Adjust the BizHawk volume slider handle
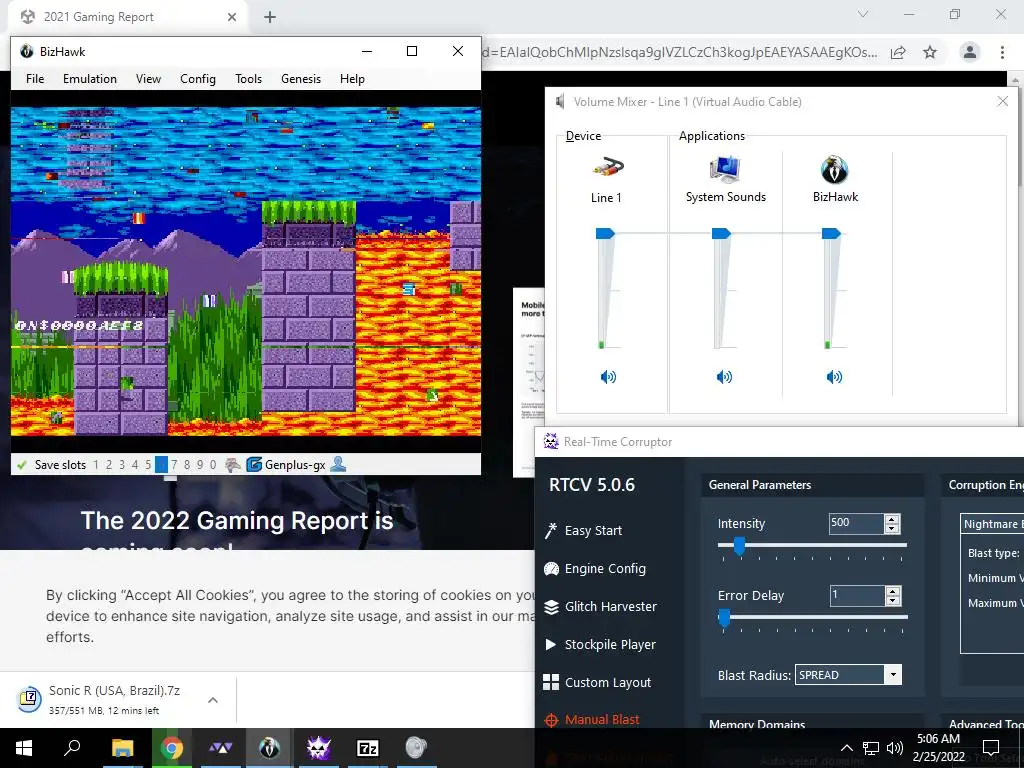This screenshot has width=1024, height=768. coord(831,233)
